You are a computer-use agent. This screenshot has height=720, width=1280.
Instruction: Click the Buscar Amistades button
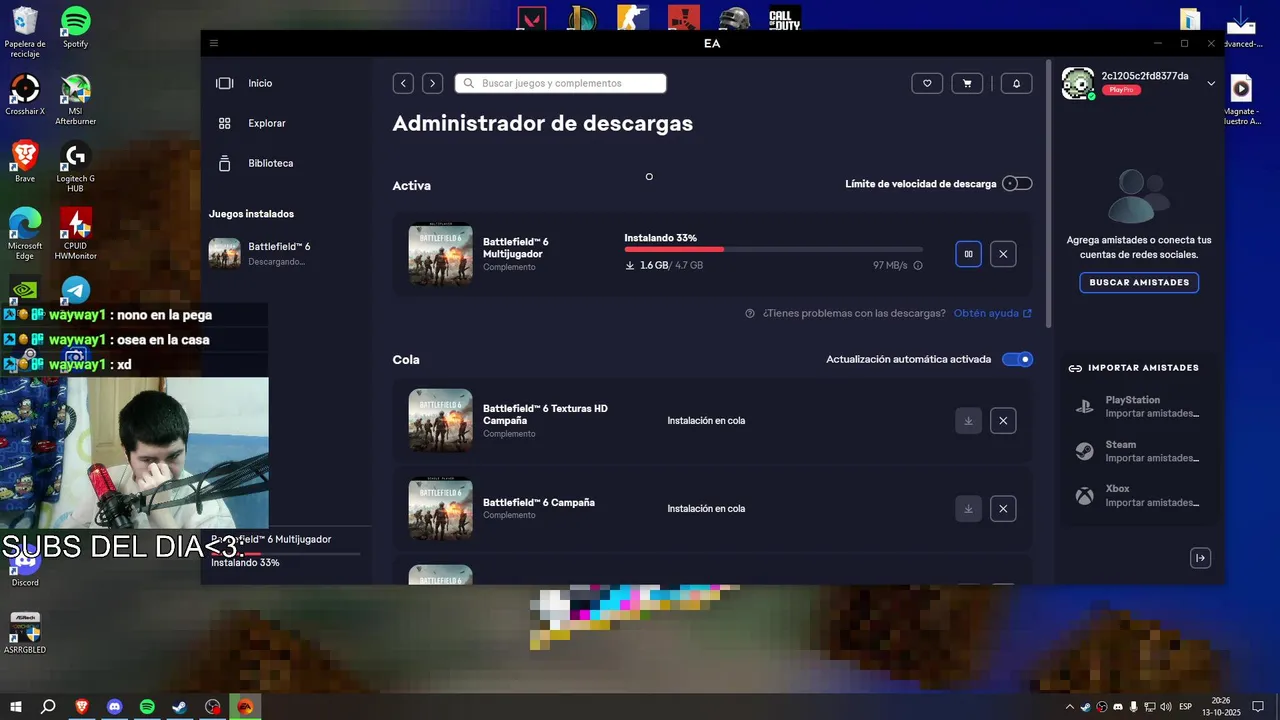1139,283
